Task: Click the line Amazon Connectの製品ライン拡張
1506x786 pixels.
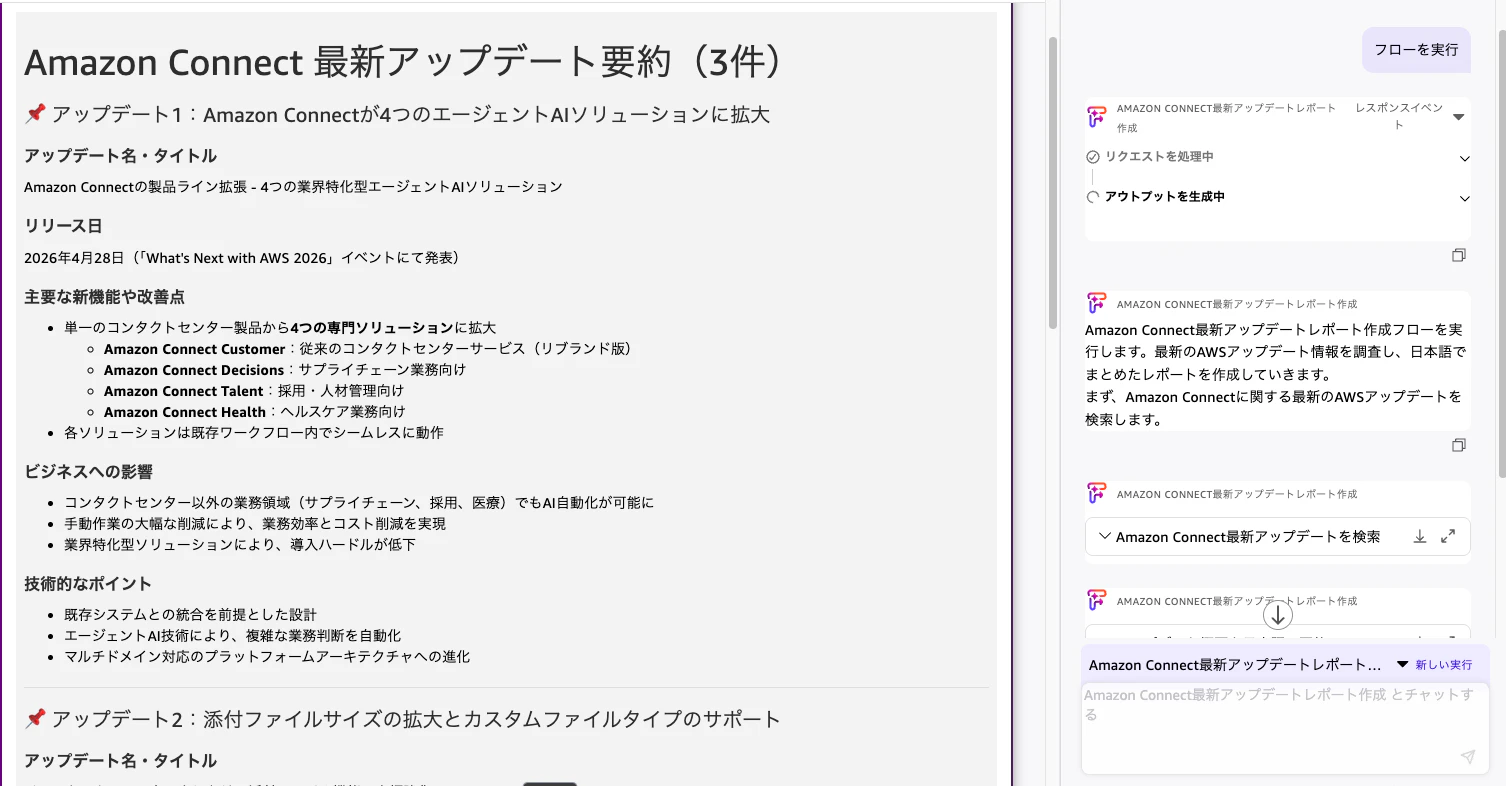Action: (x=293, y=187)
